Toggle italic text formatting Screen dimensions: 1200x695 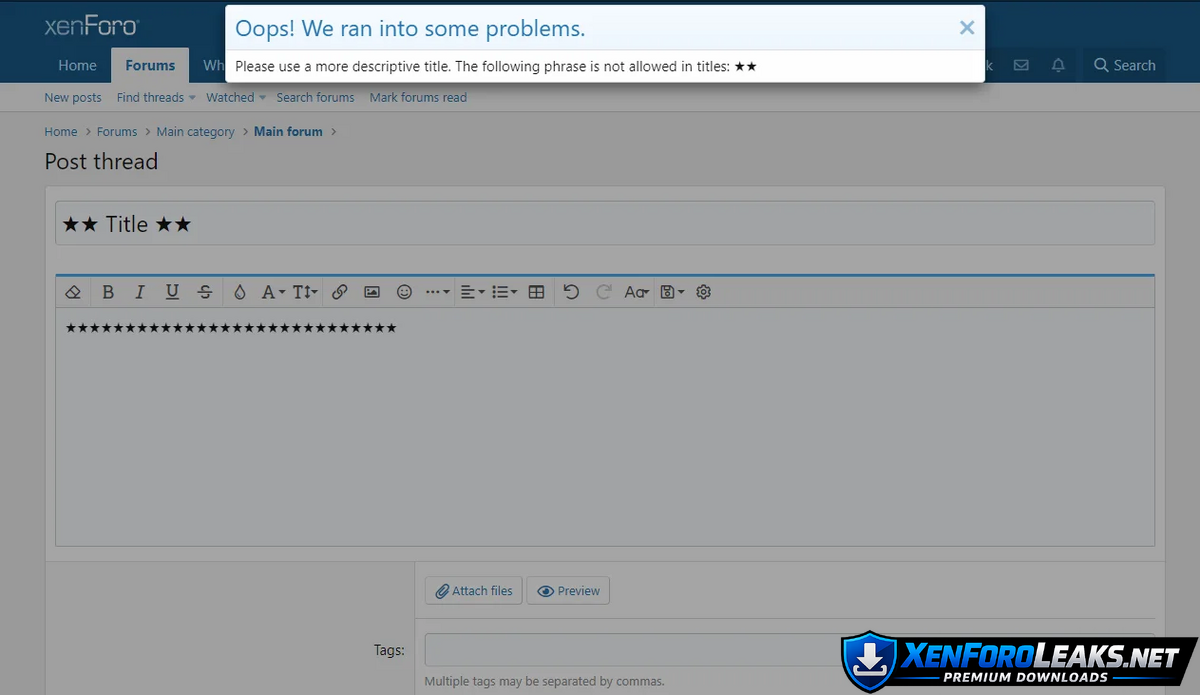coord(140,292)
